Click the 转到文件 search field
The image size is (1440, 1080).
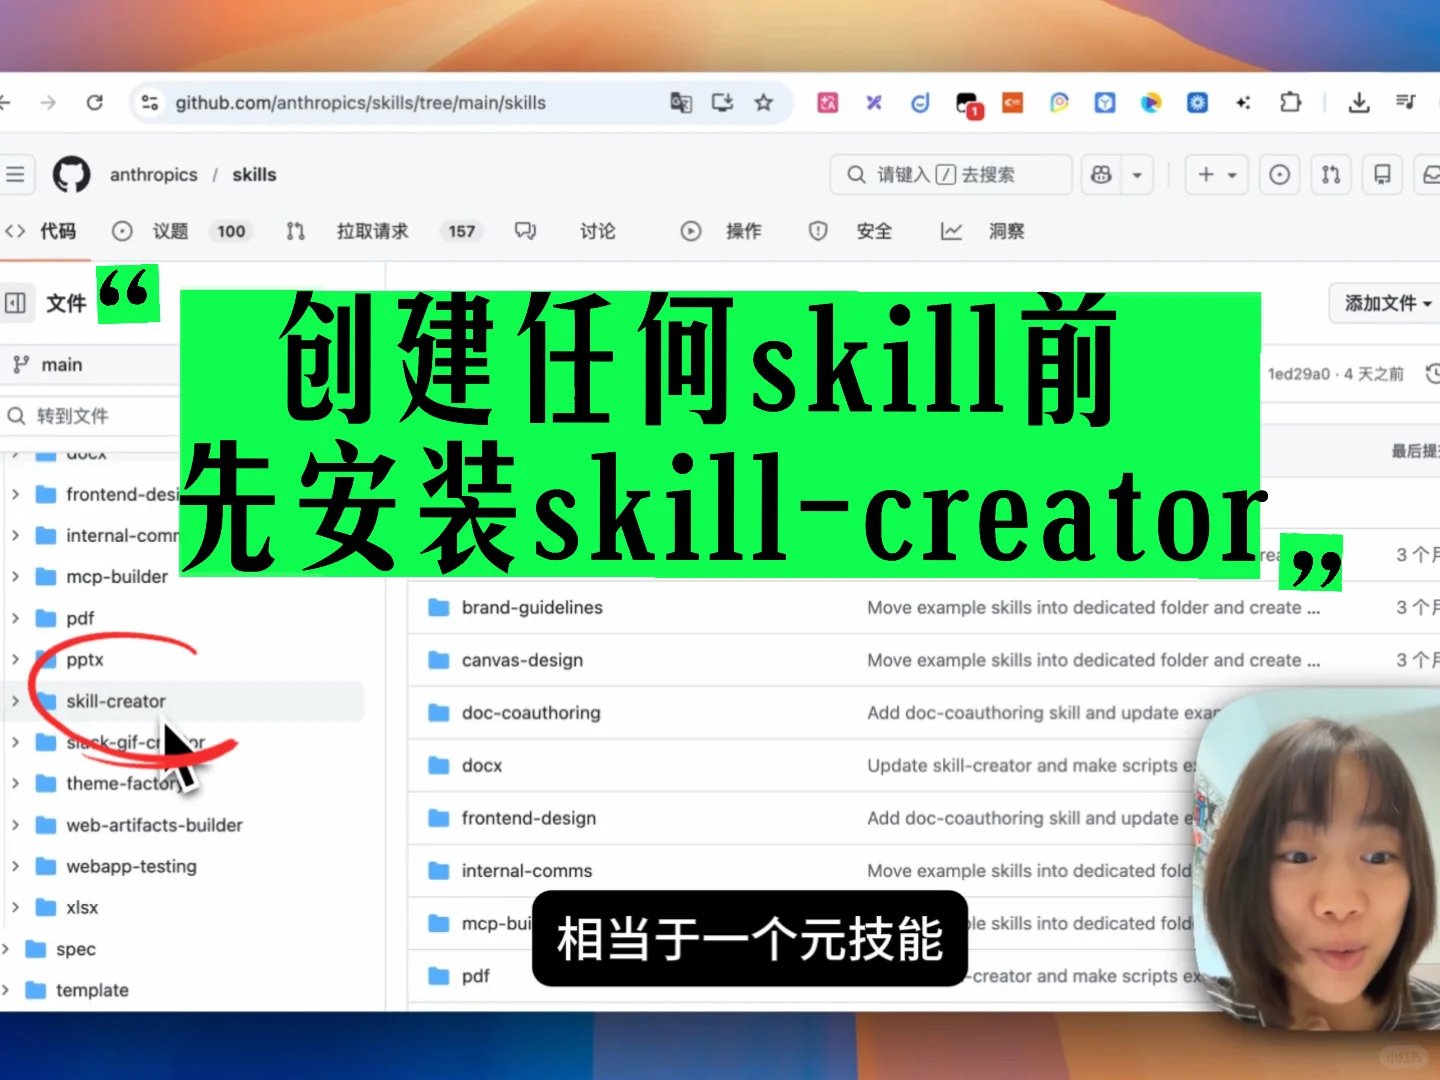tap(90, 415)
